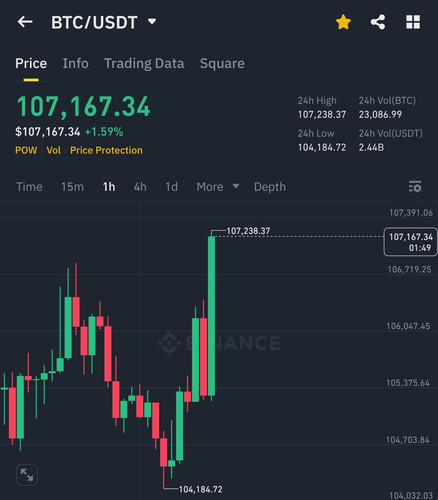
Task: Tap the Vol tag
Action: click(54, 150)
